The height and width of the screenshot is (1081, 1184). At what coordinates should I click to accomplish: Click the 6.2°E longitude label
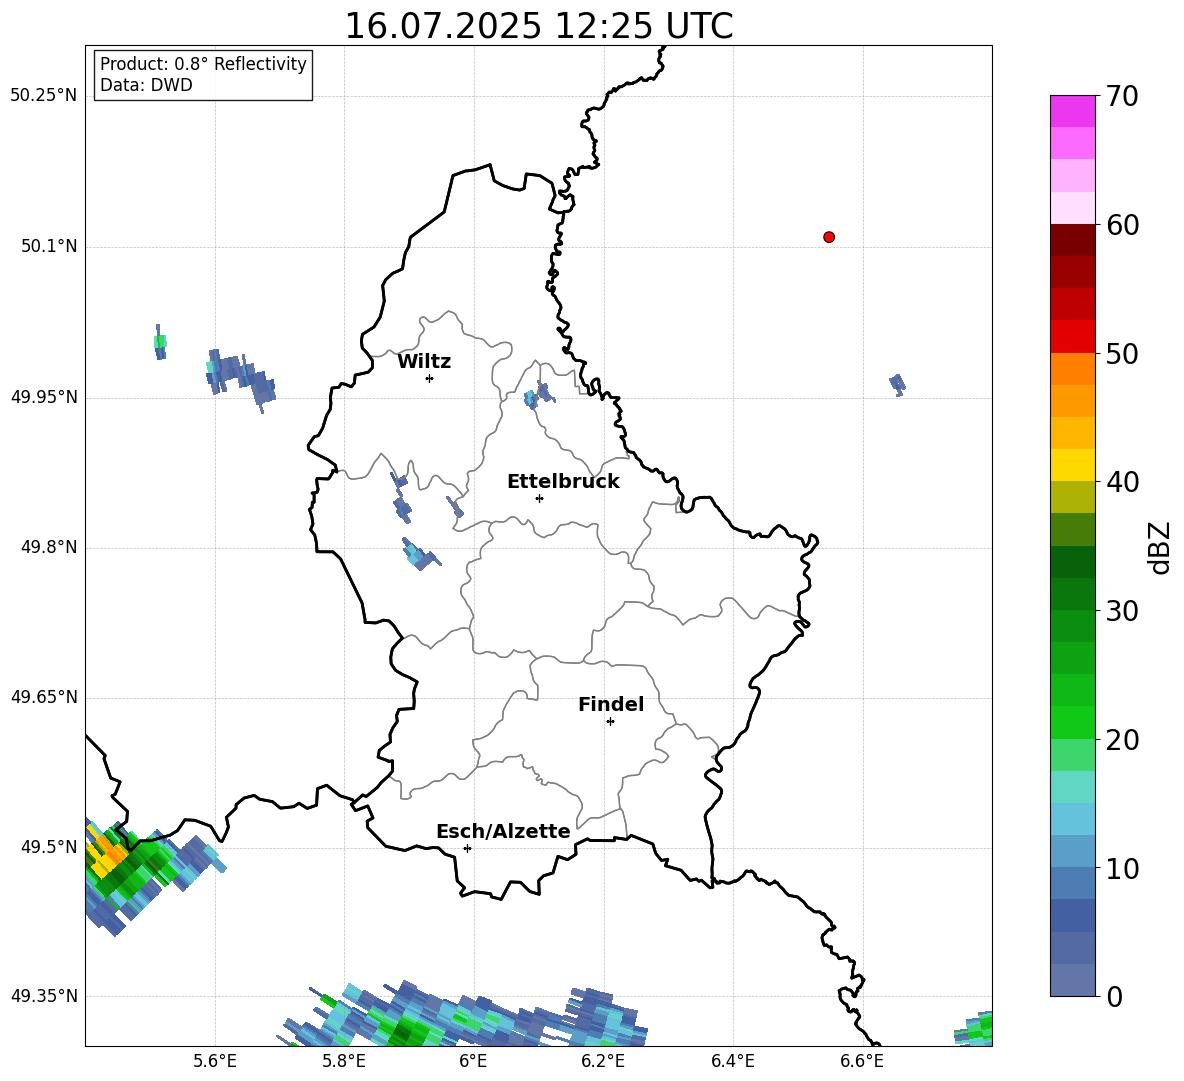pos(603,1061)
